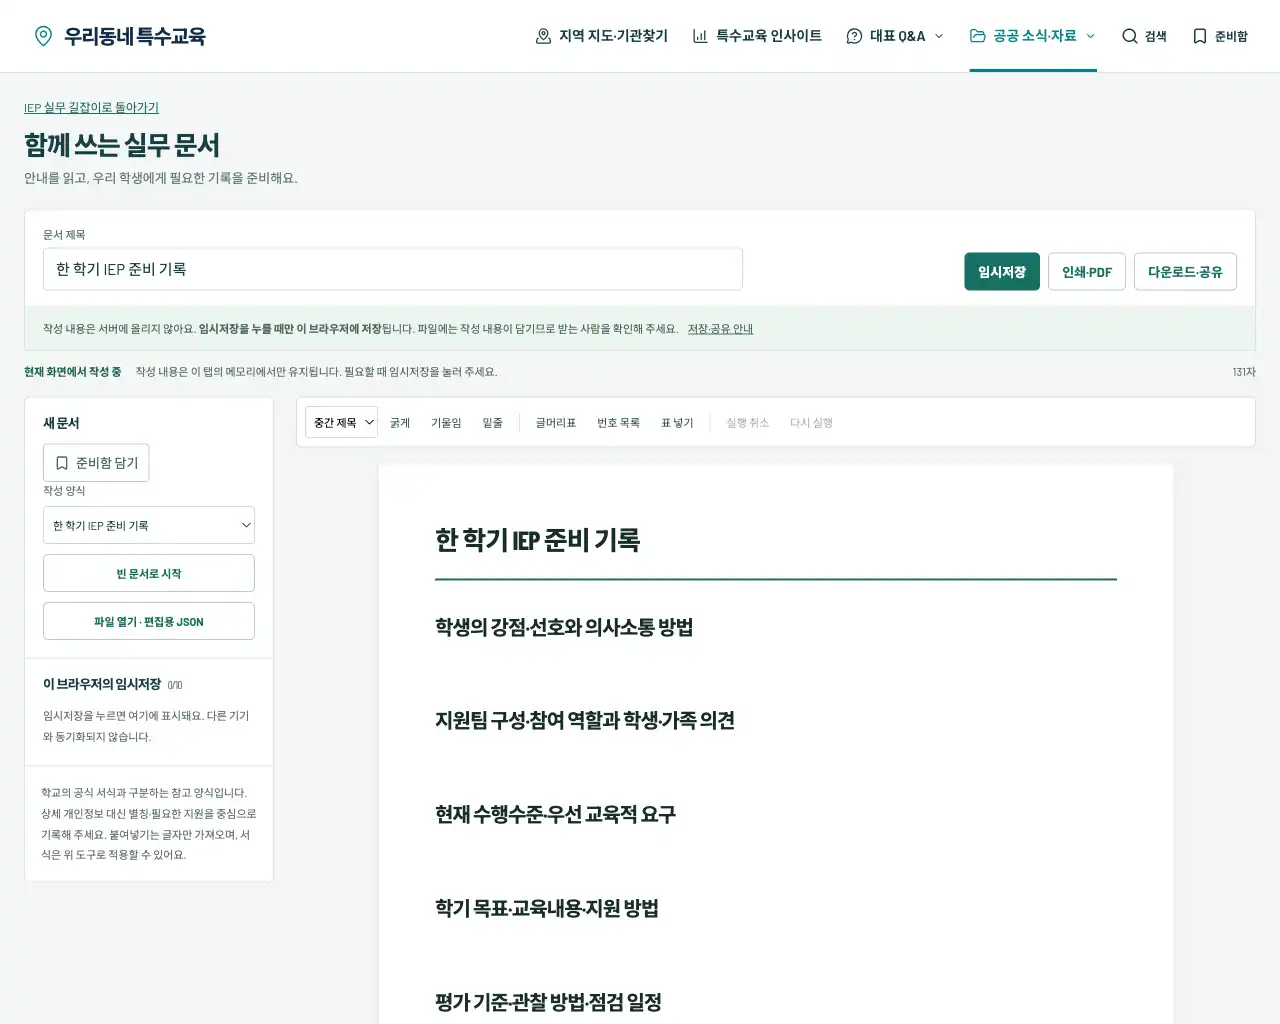Open 대표 Q&A menu item
This screenshot has height=1024, width=1280.
[x=895, y=36]
